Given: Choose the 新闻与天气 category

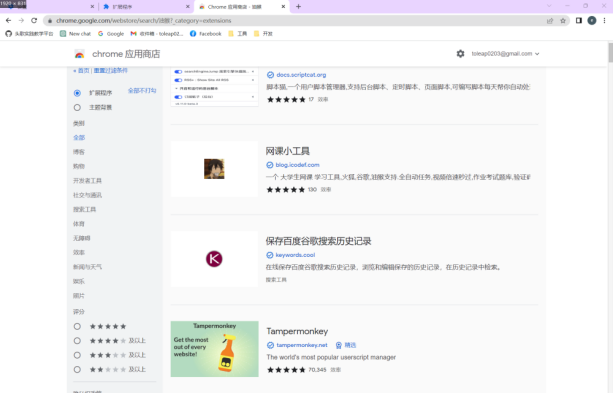Looking at the screenshot, I should [x=87, y=267].
